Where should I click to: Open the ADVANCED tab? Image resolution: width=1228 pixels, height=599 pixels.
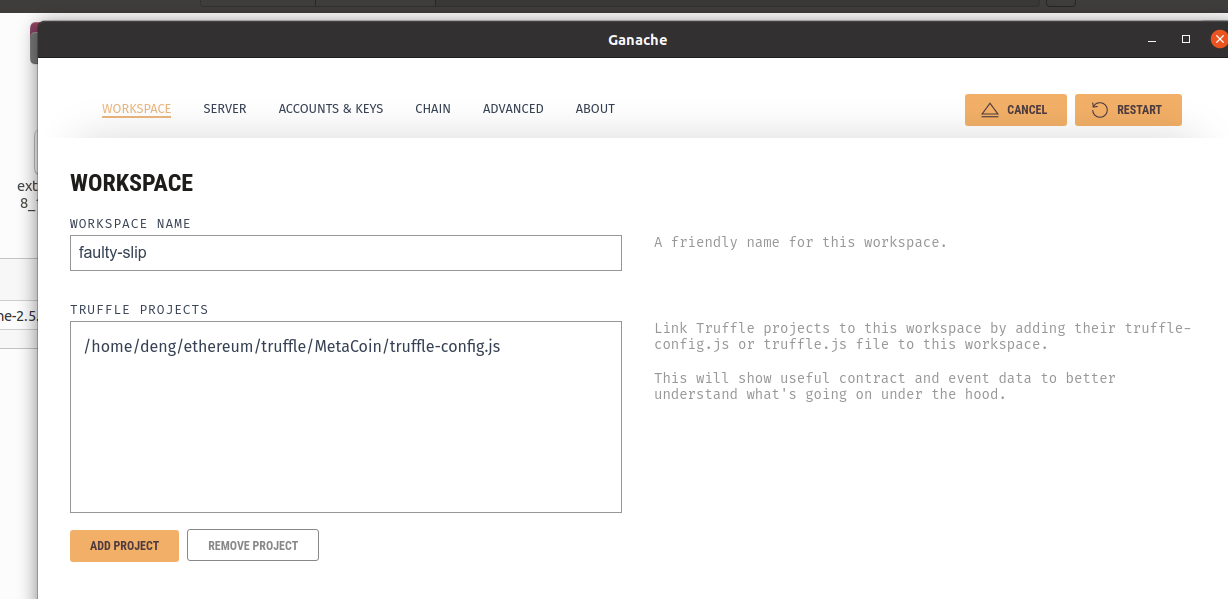pyautogui.click(x=513, y=109)
